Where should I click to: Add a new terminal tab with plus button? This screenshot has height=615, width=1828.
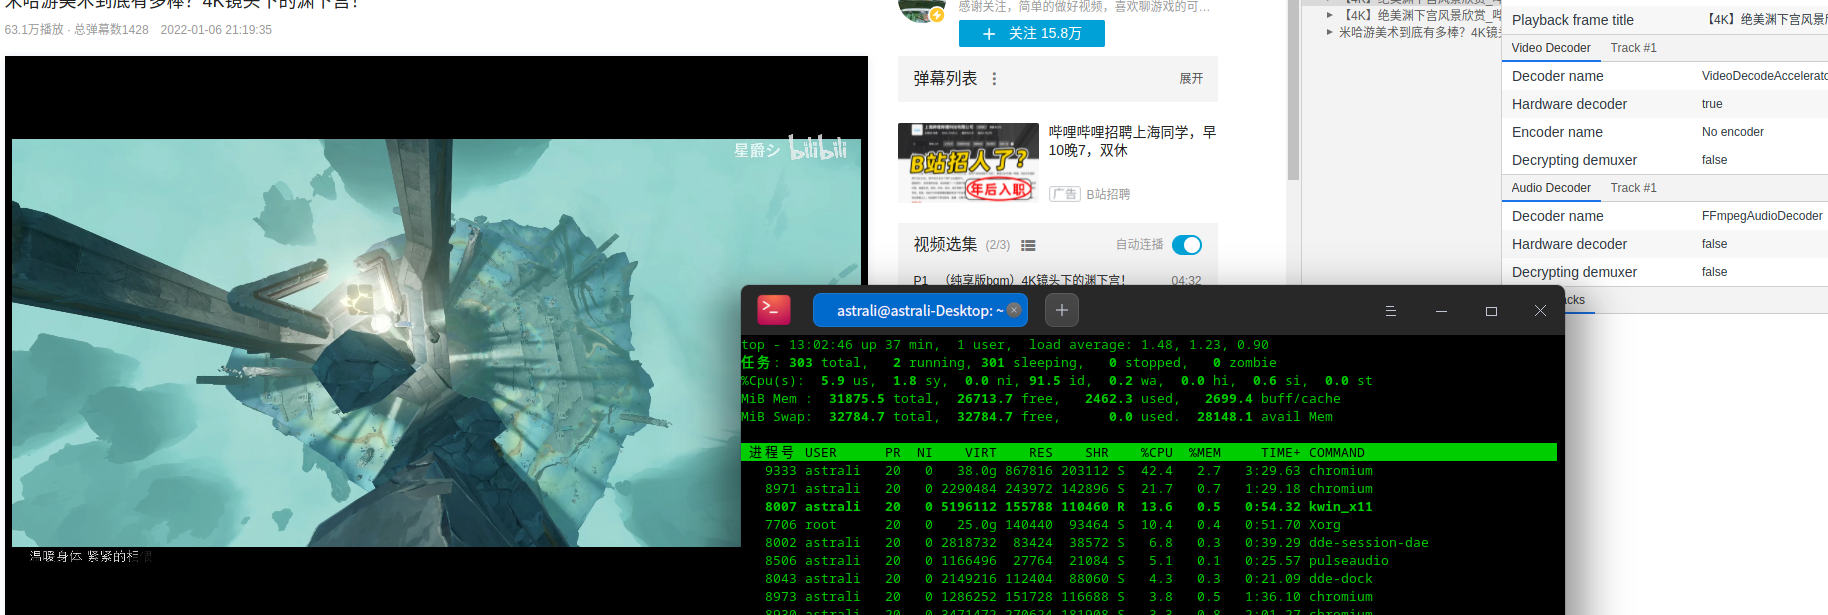pos(1062,310)
